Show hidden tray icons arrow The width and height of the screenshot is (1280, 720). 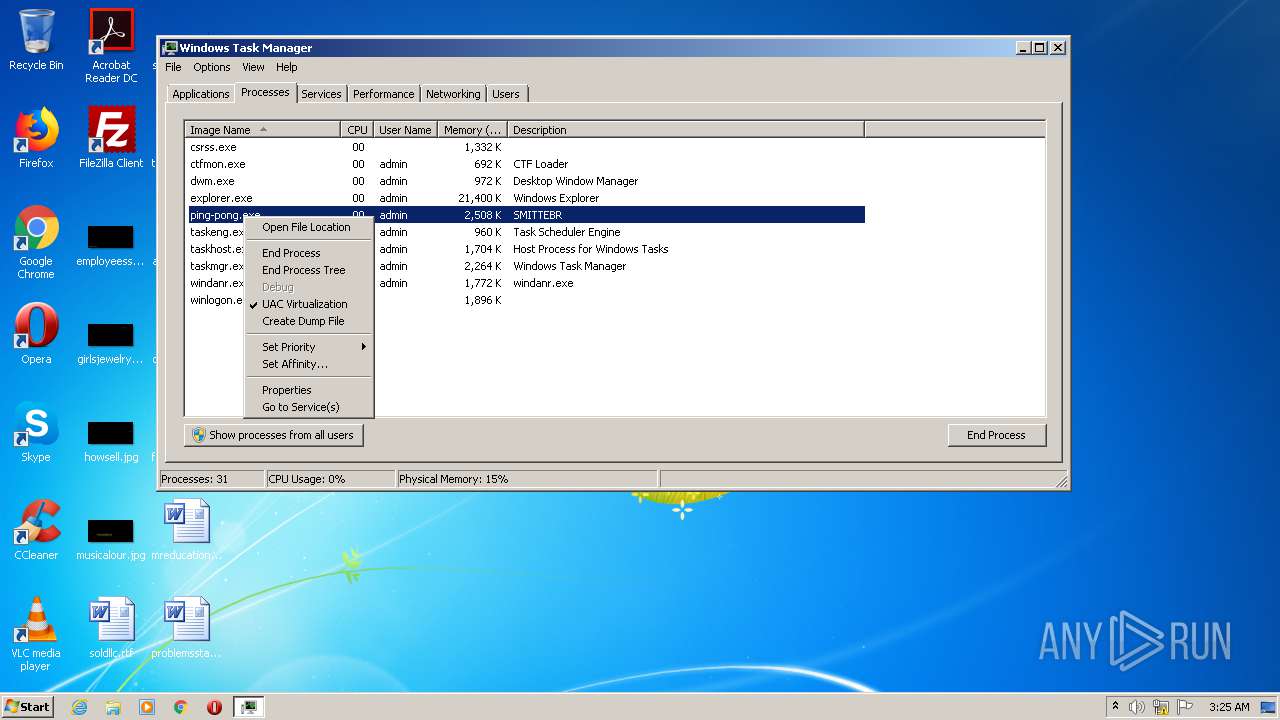1115,707
